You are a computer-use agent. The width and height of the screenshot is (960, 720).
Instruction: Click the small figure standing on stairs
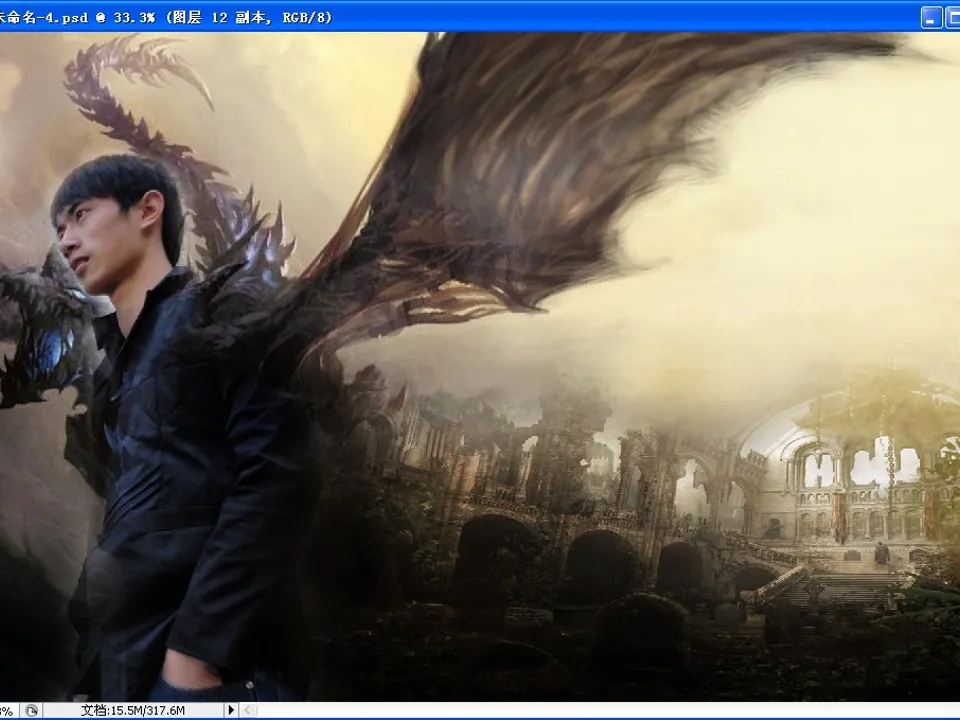pos(880,553)
